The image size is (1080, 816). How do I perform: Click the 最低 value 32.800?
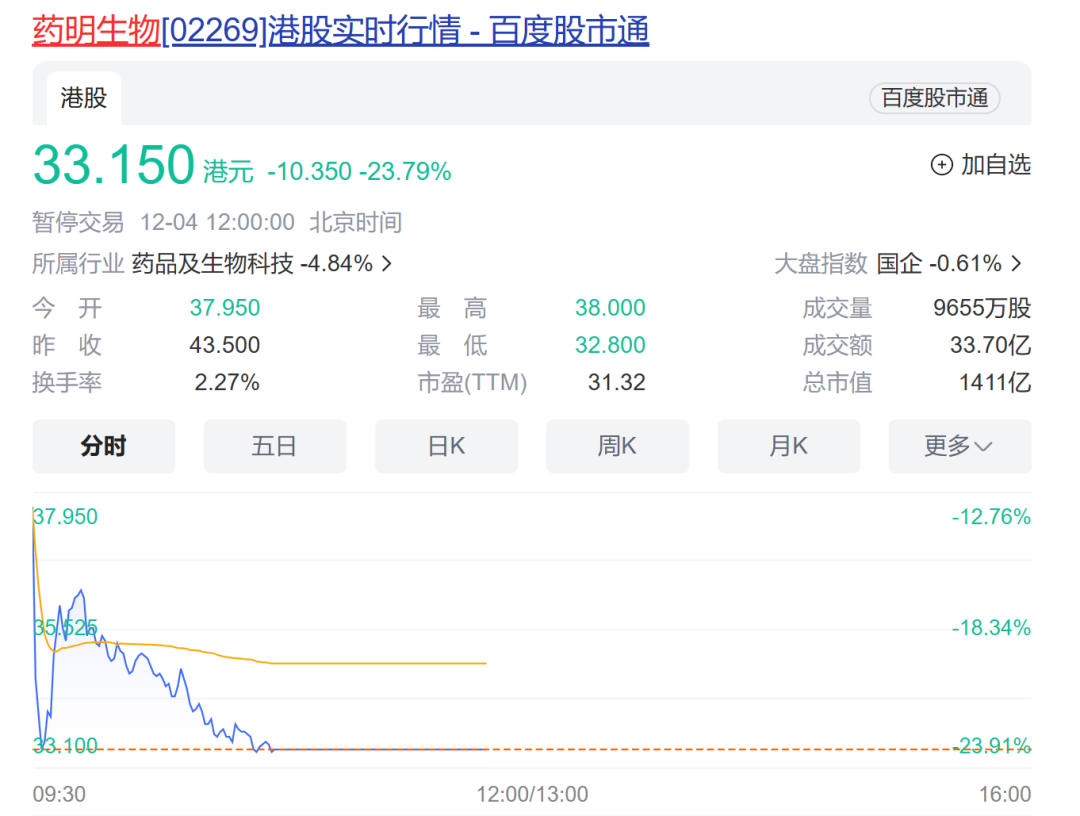(610, 344)
